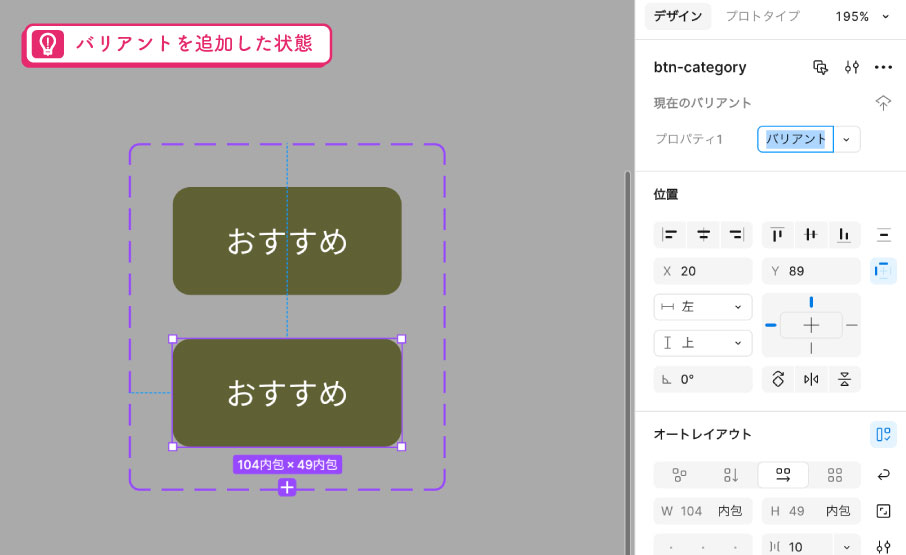Select grid layout direction icon

point(835,475)
